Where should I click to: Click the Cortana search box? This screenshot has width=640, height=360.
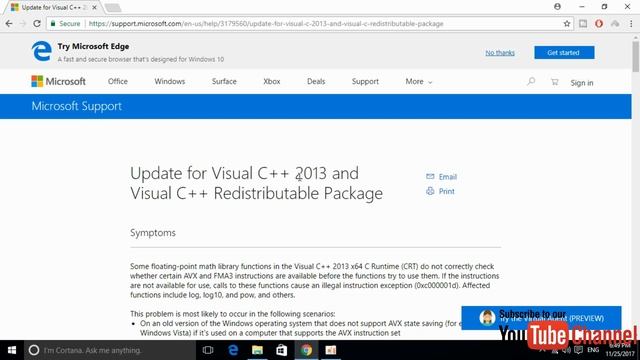[110, 350]
